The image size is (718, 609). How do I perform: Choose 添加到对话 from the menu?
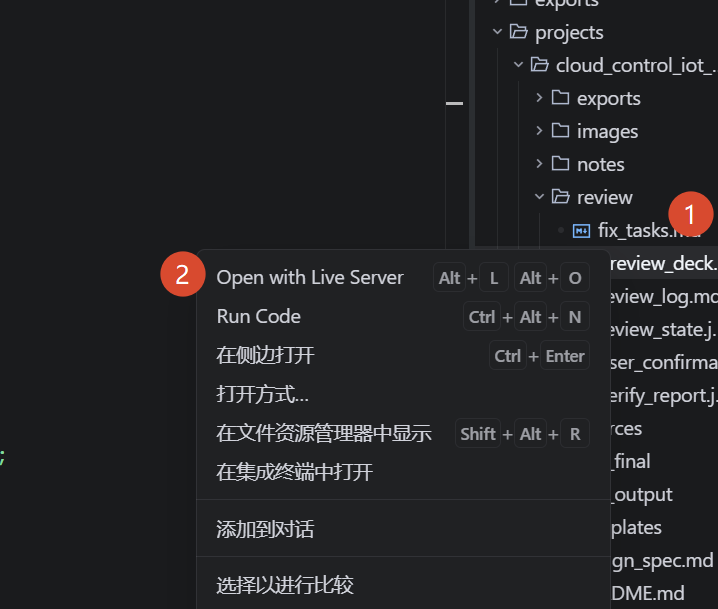click(265, 529)
